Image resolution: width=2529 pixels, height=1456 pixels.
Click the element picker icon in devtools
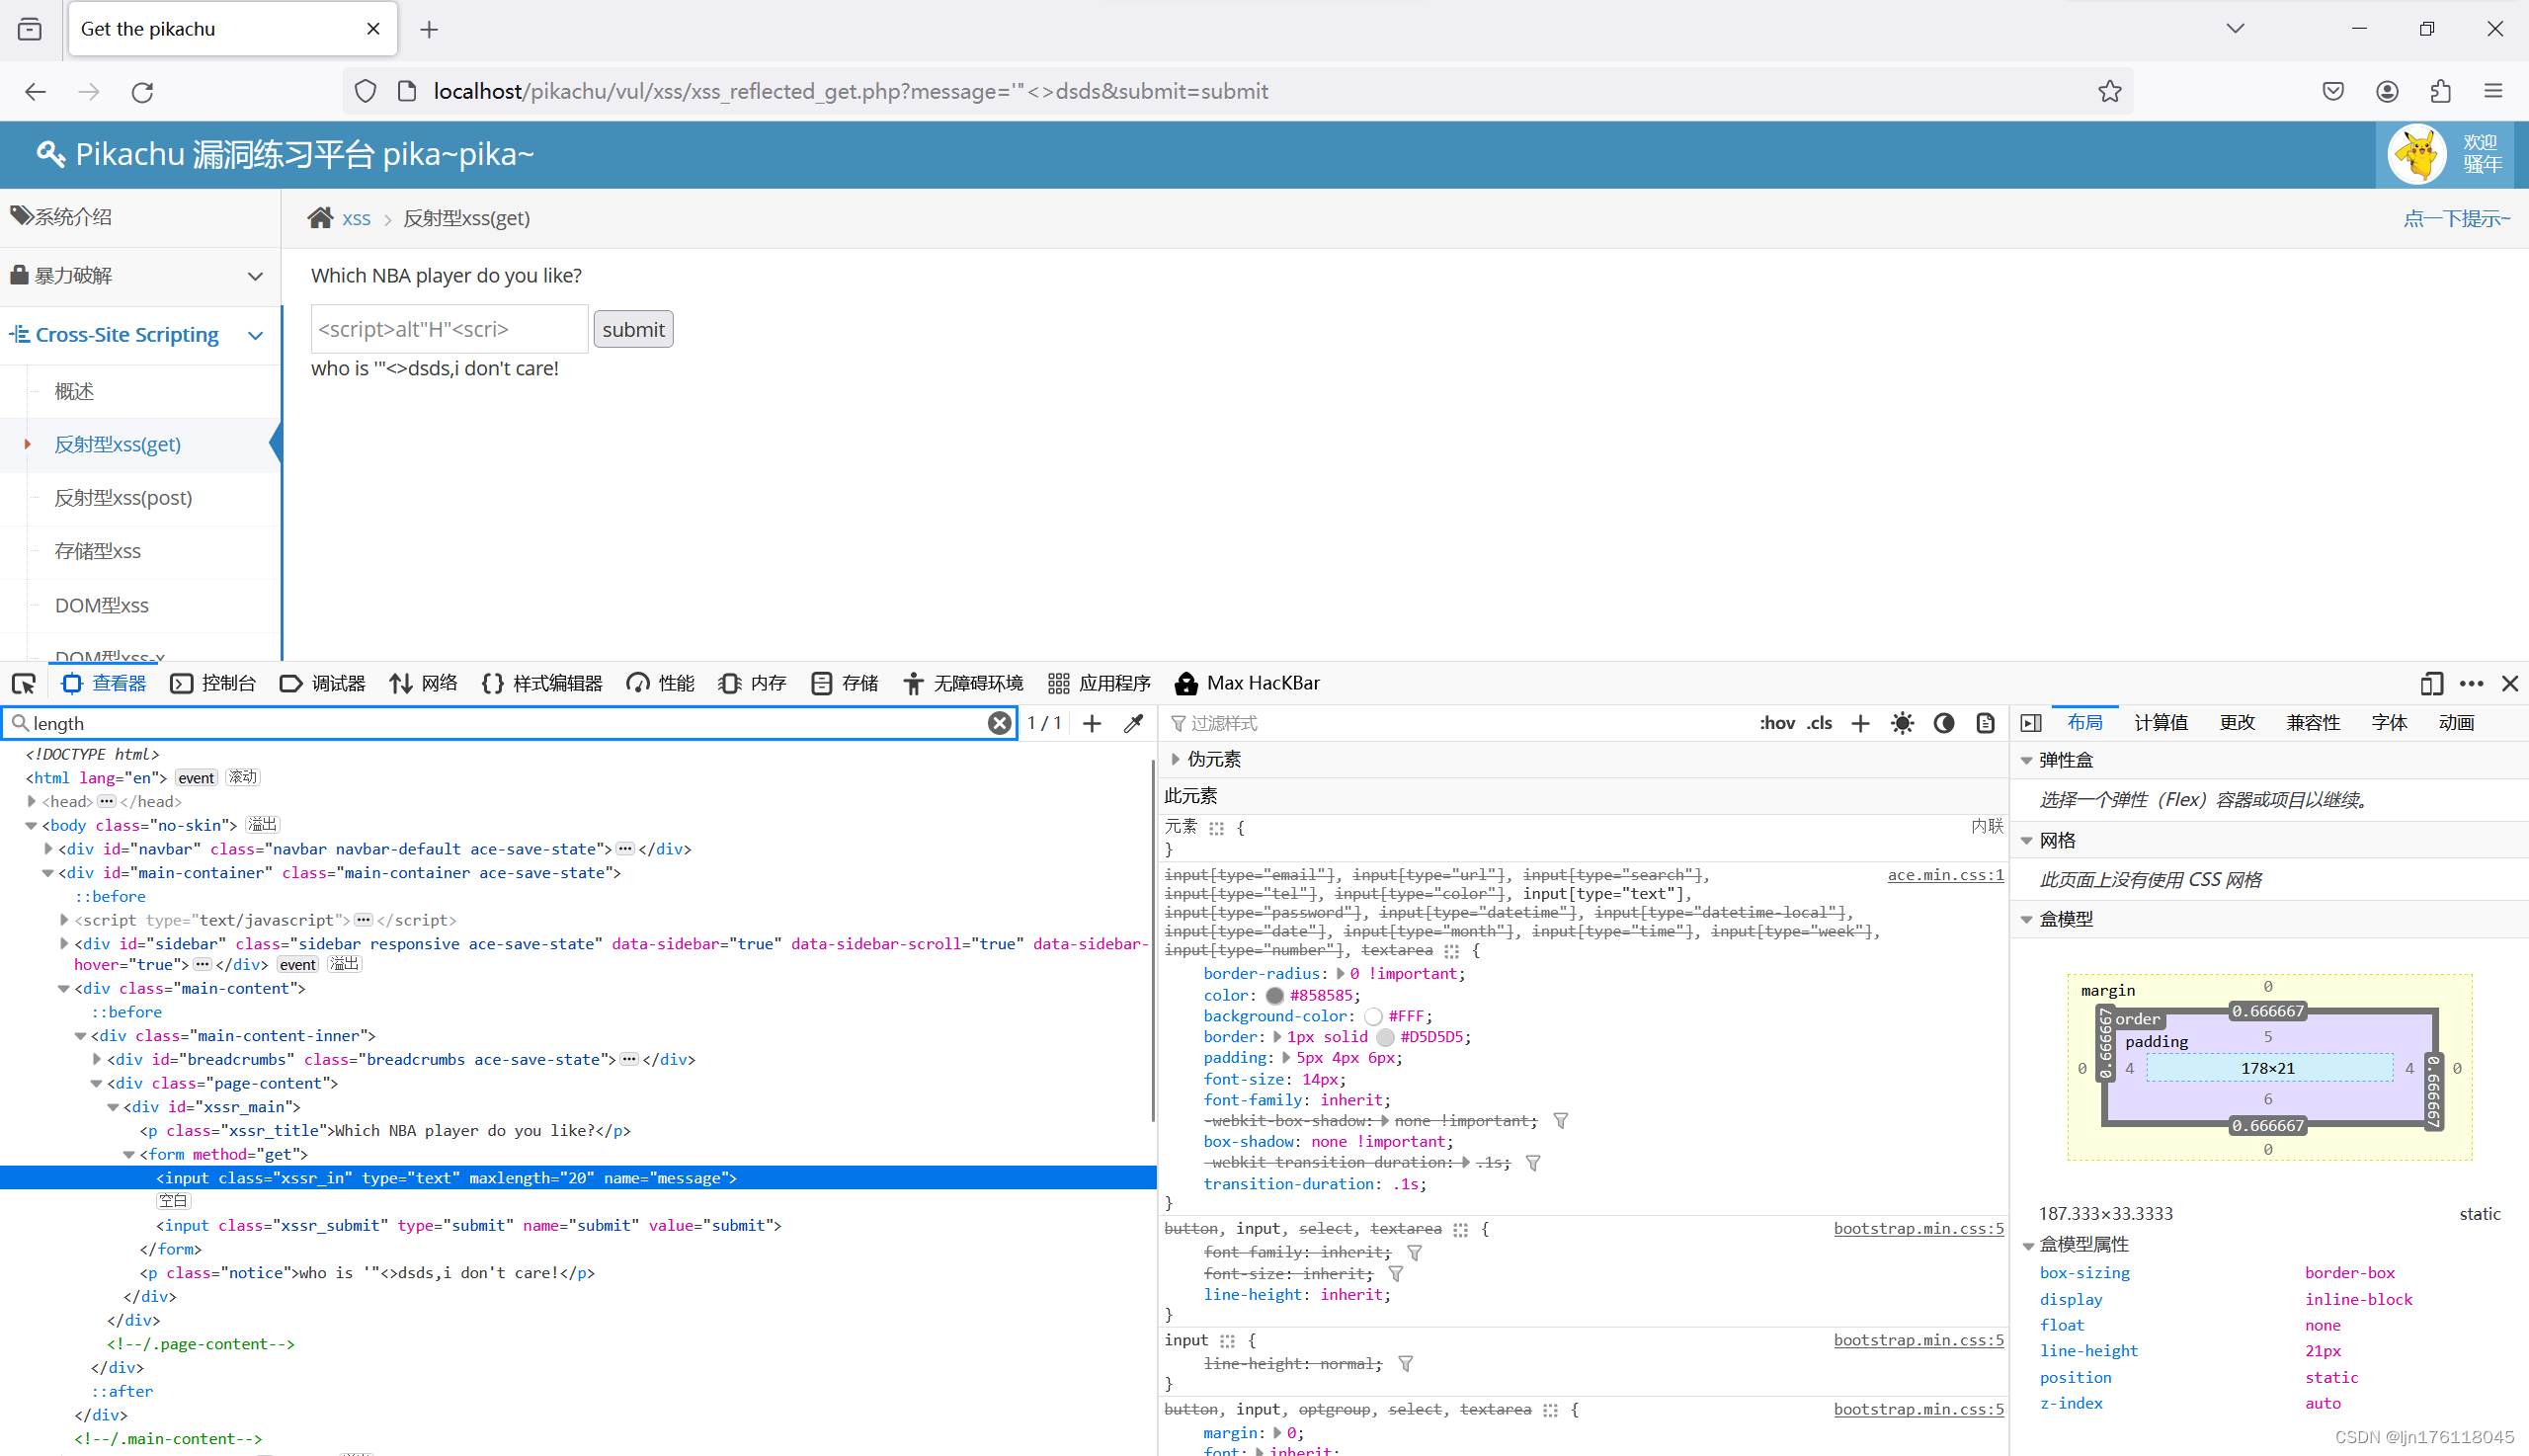tap(24, 683)
